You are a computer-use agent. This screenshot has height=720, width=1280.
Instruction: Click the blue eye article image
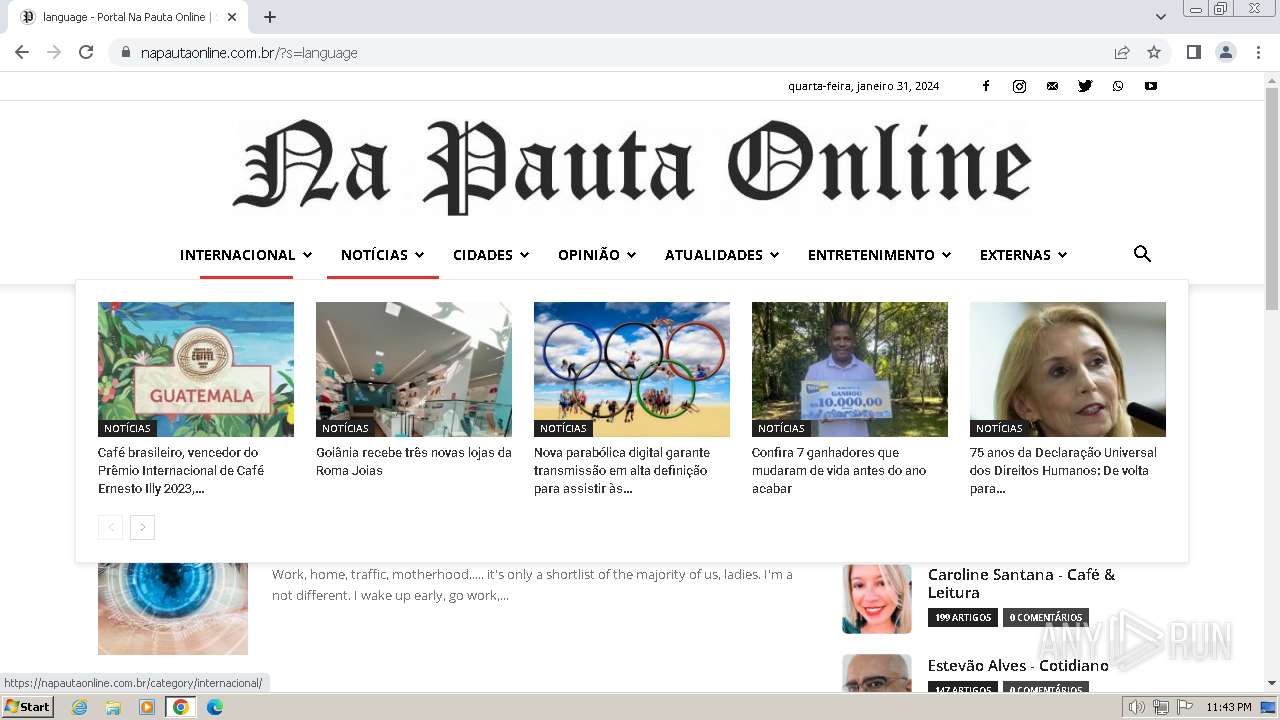point(173,609)
